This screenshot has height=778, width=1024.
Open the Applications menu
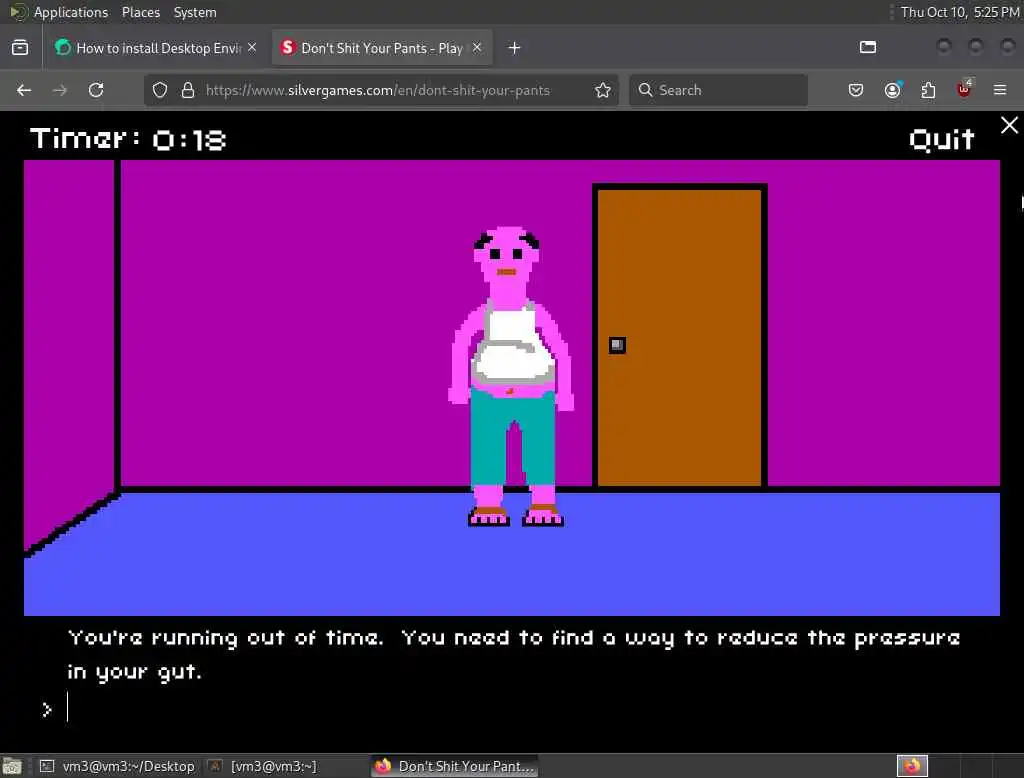click(x=71, y=12)
